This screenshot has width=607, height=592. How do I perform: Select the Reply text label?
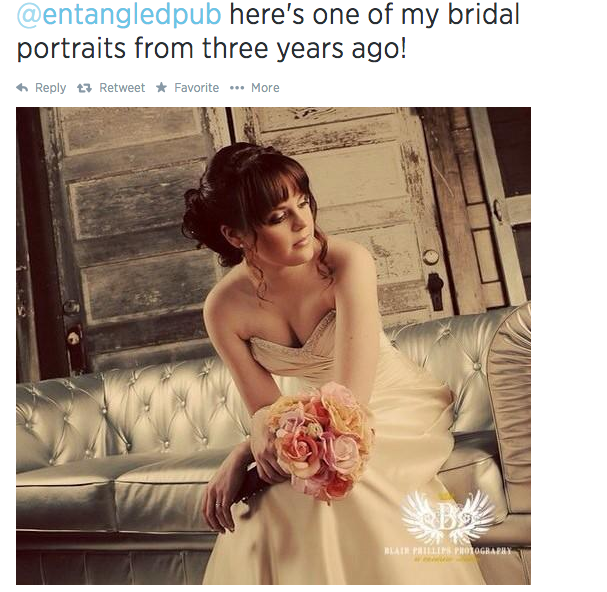point(50,88)
